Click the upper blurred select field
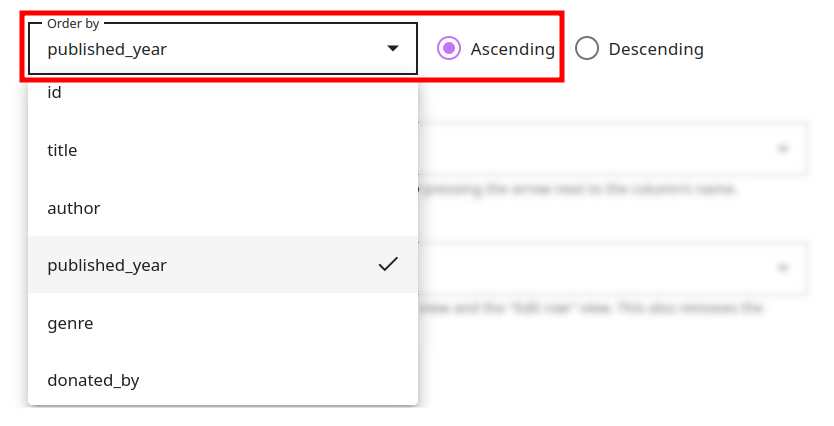This screenshot has height=426, width=834. click(600, 149)
